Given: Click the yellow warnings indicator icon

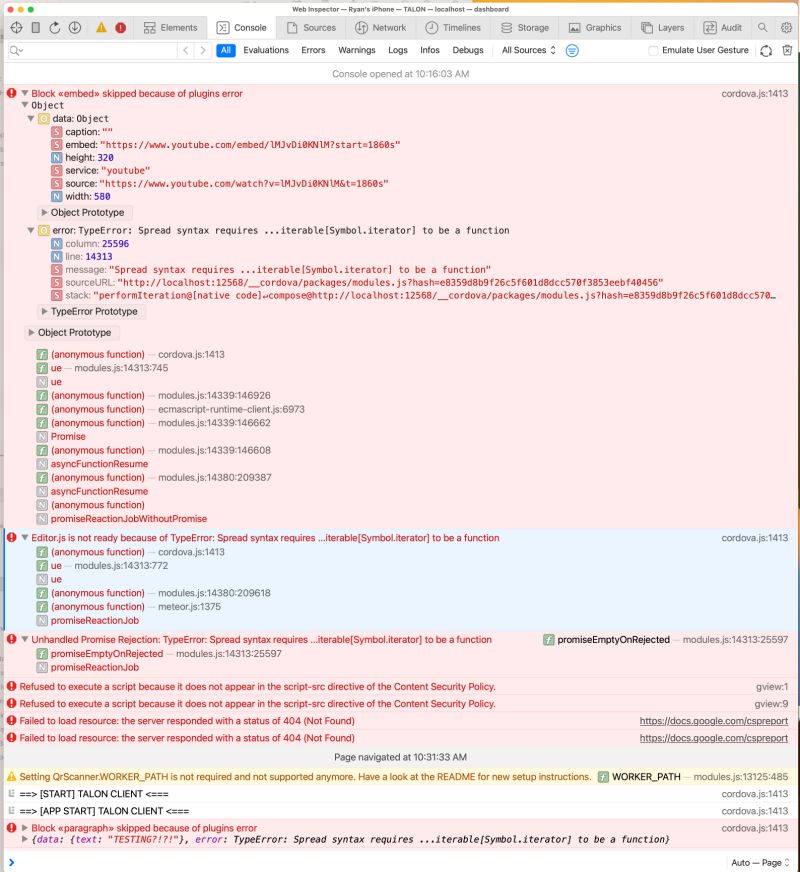Looking at the screenshot, I should 101,27.
